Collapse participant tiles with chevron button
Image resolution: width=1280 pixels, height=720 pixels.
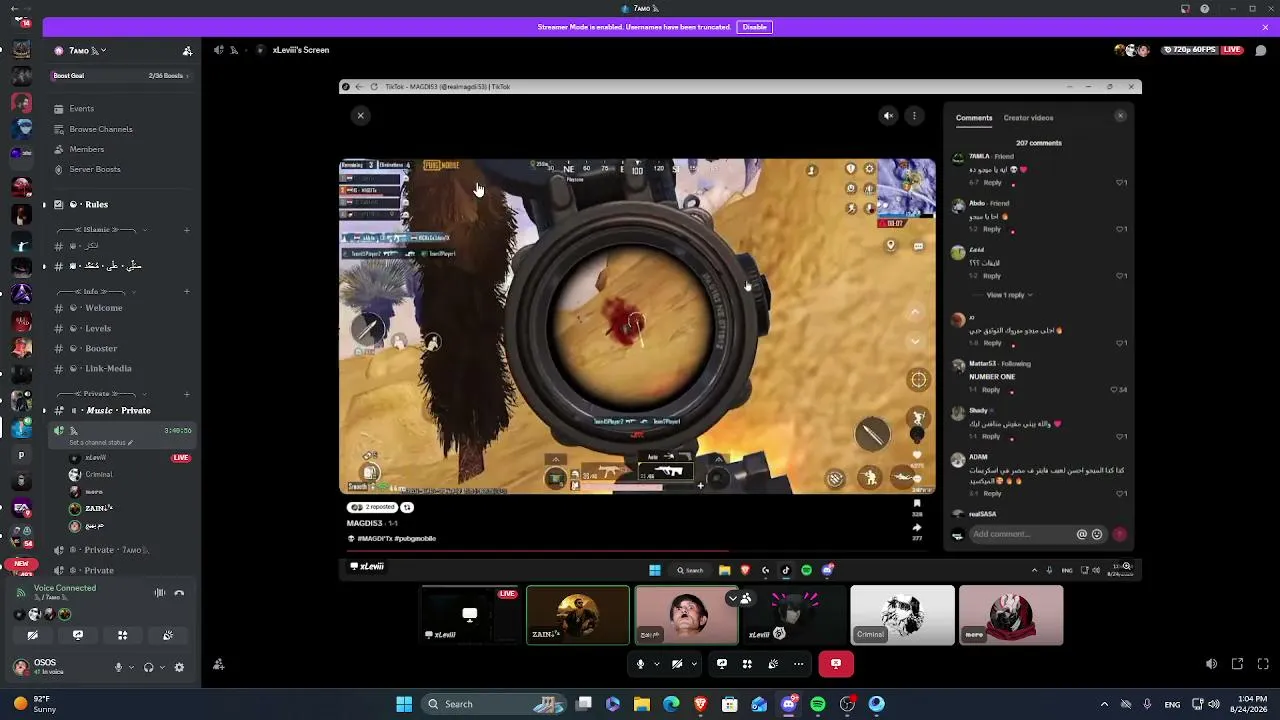pyautogui.click(x=733, y=598)
